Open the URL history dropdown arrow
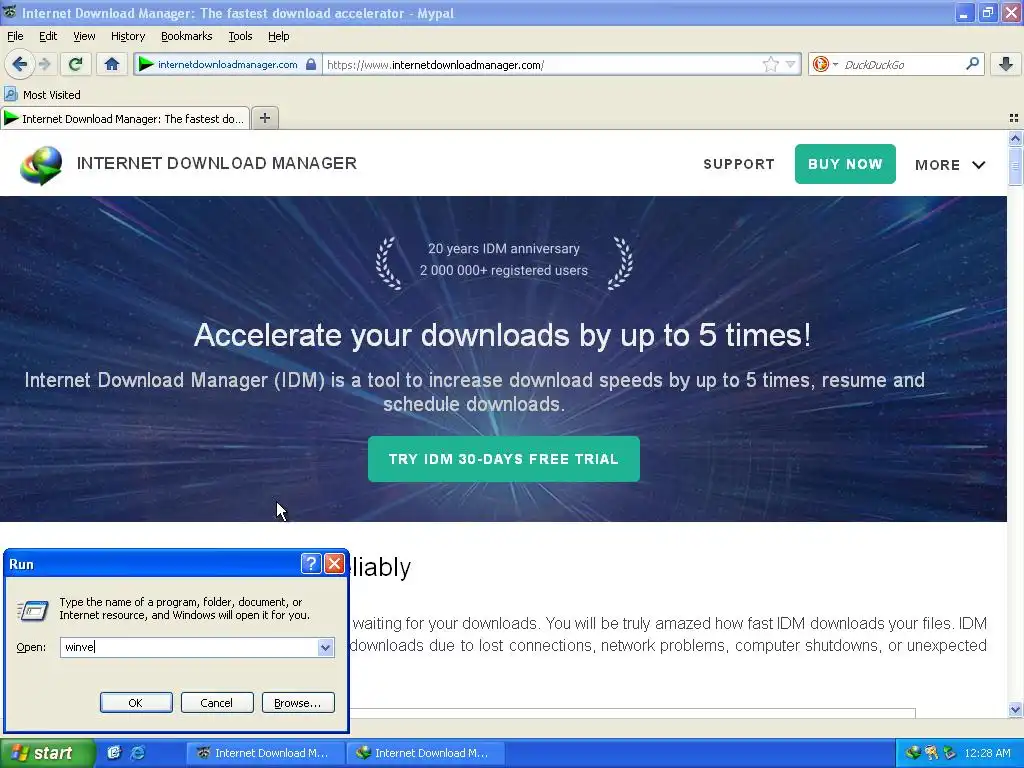This screenshot has width=1024, height=768. (791, 64)
